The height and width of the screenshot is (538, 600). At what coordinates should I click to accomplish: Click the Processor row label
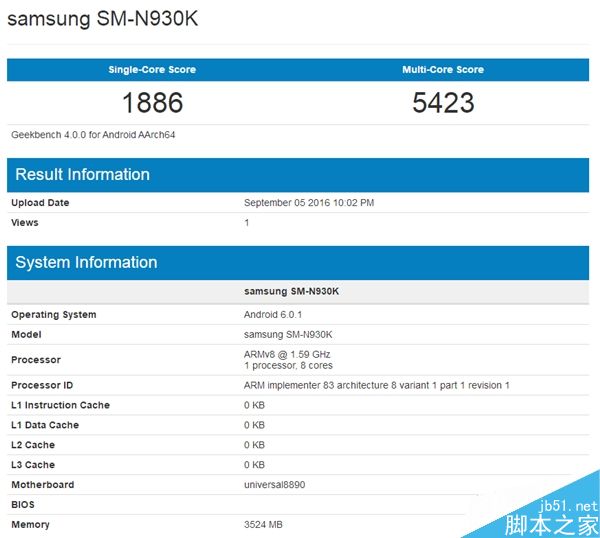click(x=36, y=360)
